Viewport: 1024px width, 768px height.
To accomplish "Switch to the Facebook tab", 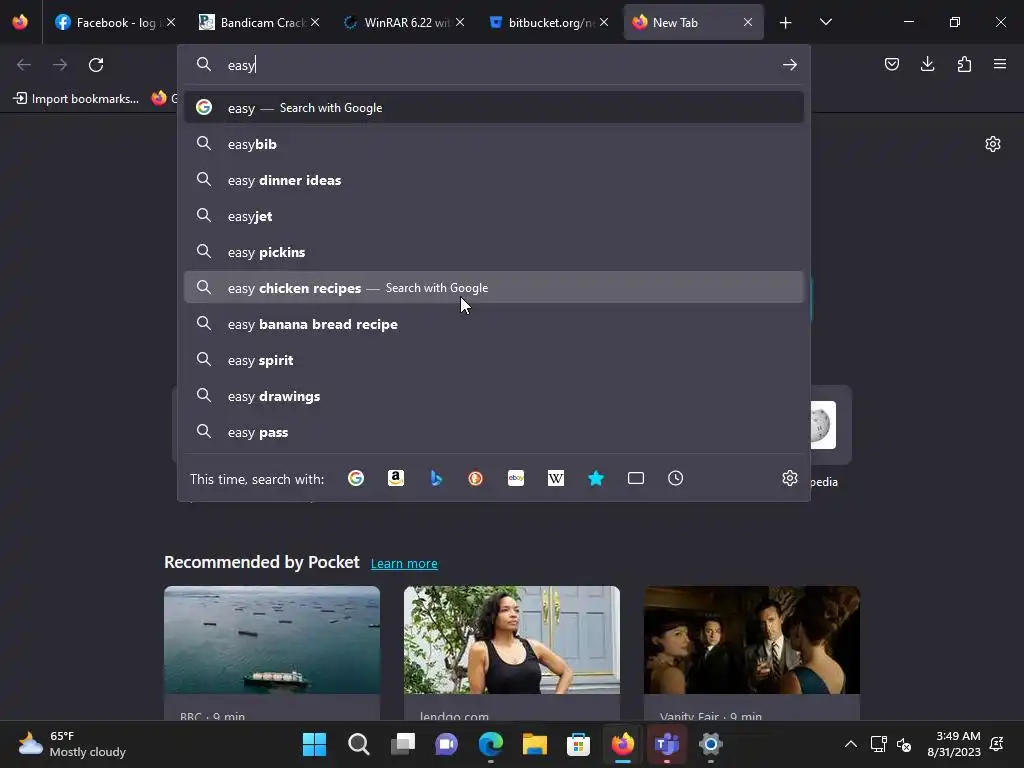I will pos(106,23).
